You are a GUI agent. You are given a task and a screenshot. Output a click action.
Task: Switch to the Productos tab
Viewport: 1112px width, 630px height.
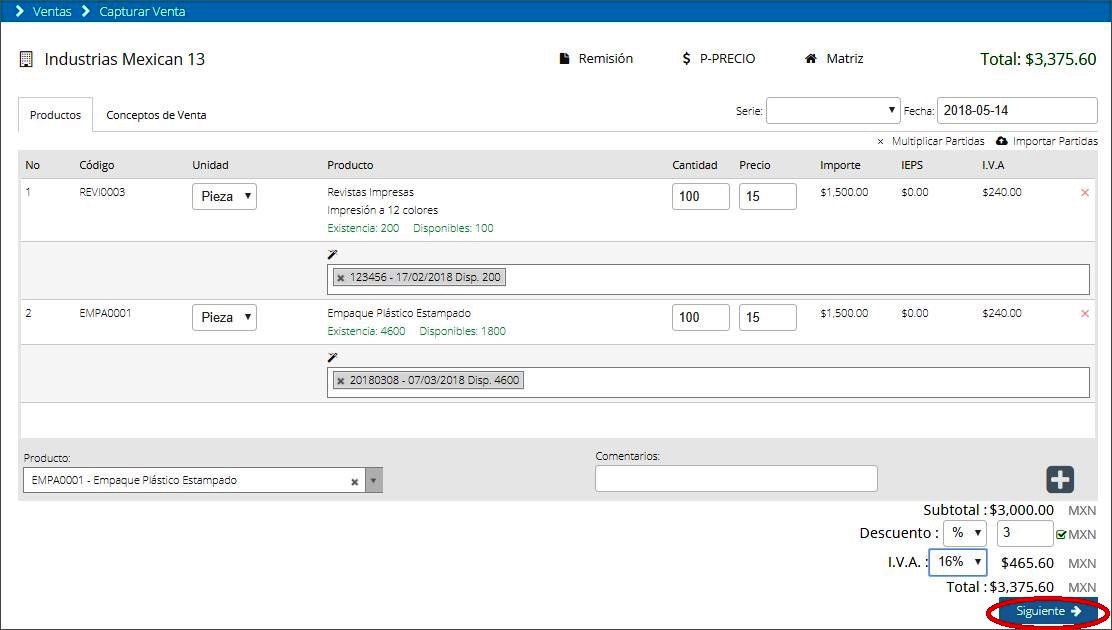click(x=55, y=115)
